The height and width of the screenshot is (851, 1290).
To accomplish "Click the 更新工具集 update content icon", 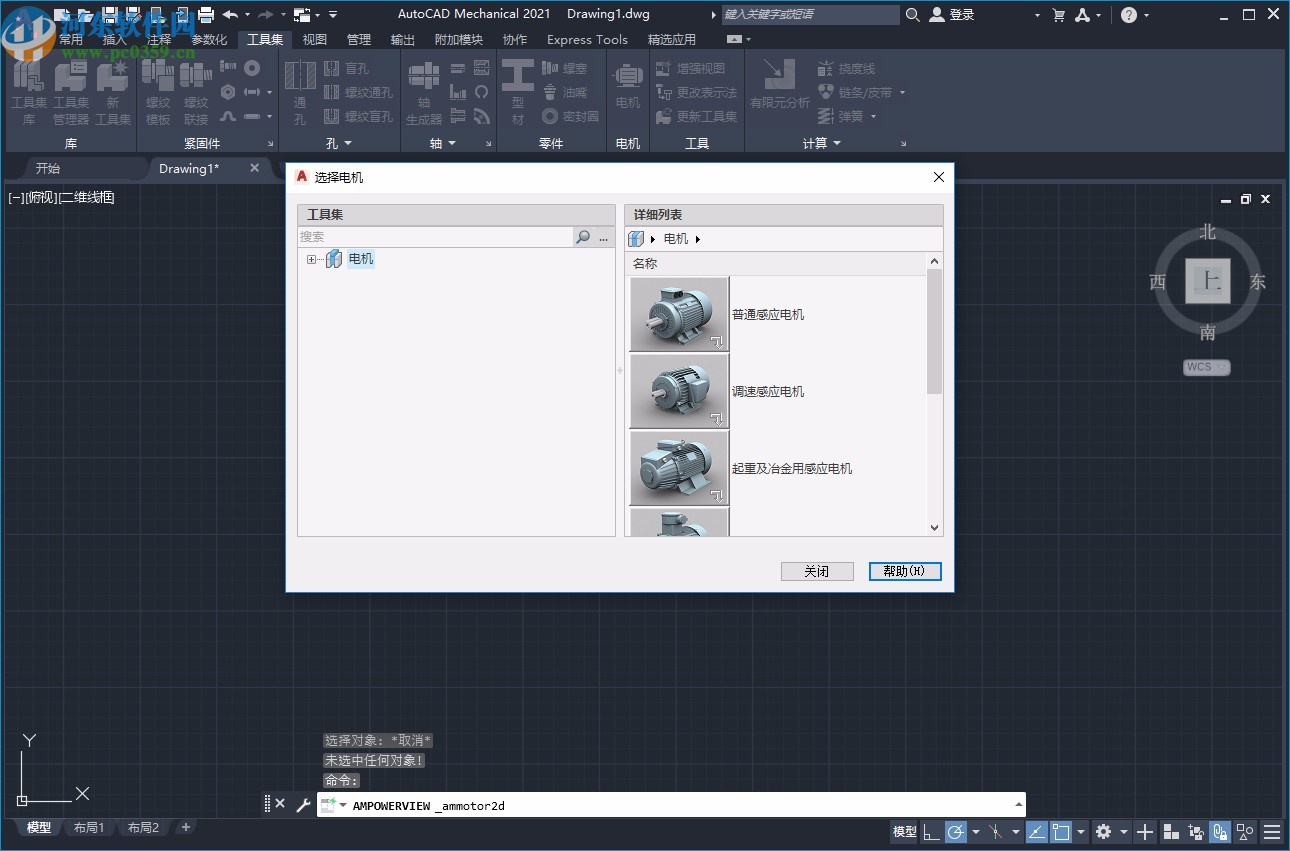I will [698, 116].
